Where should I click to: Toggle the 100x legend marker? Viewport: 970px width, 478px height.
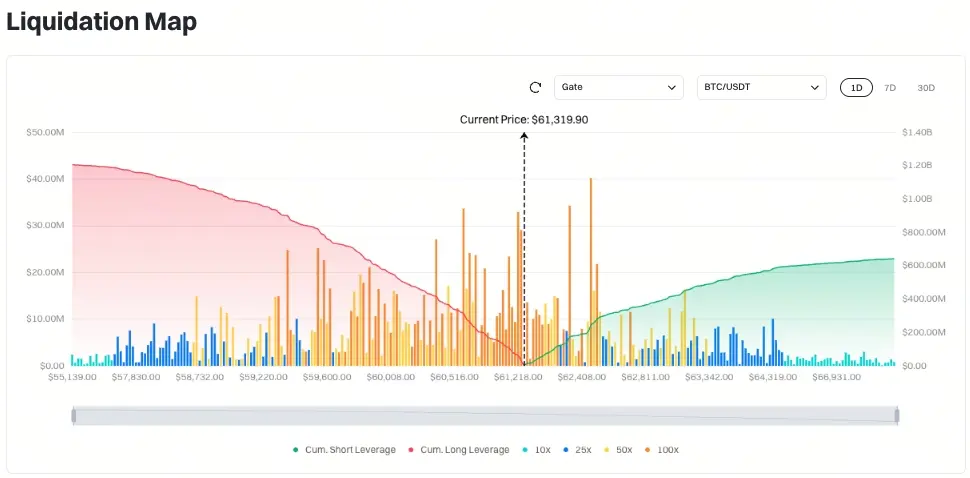point(649,450)
